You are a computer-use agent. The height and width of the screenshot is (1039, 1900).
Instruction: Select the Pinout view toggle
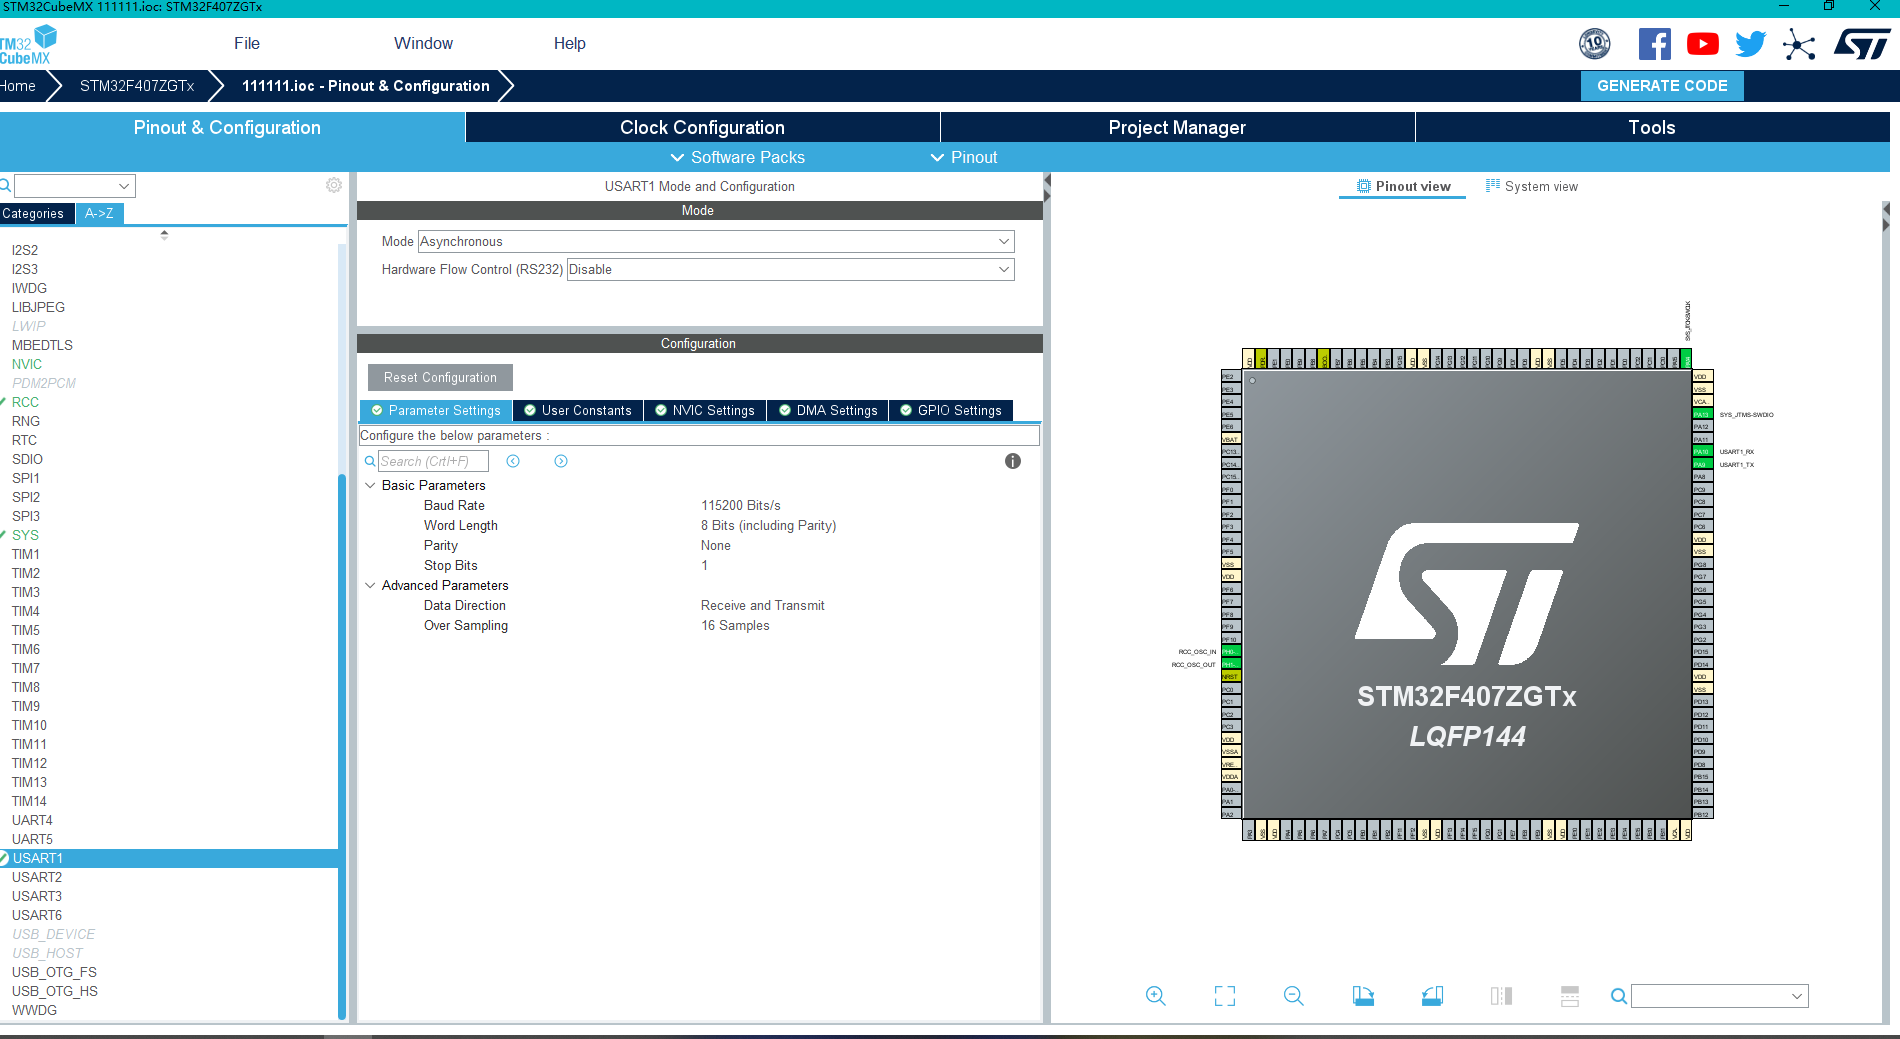coord(1402,186)
